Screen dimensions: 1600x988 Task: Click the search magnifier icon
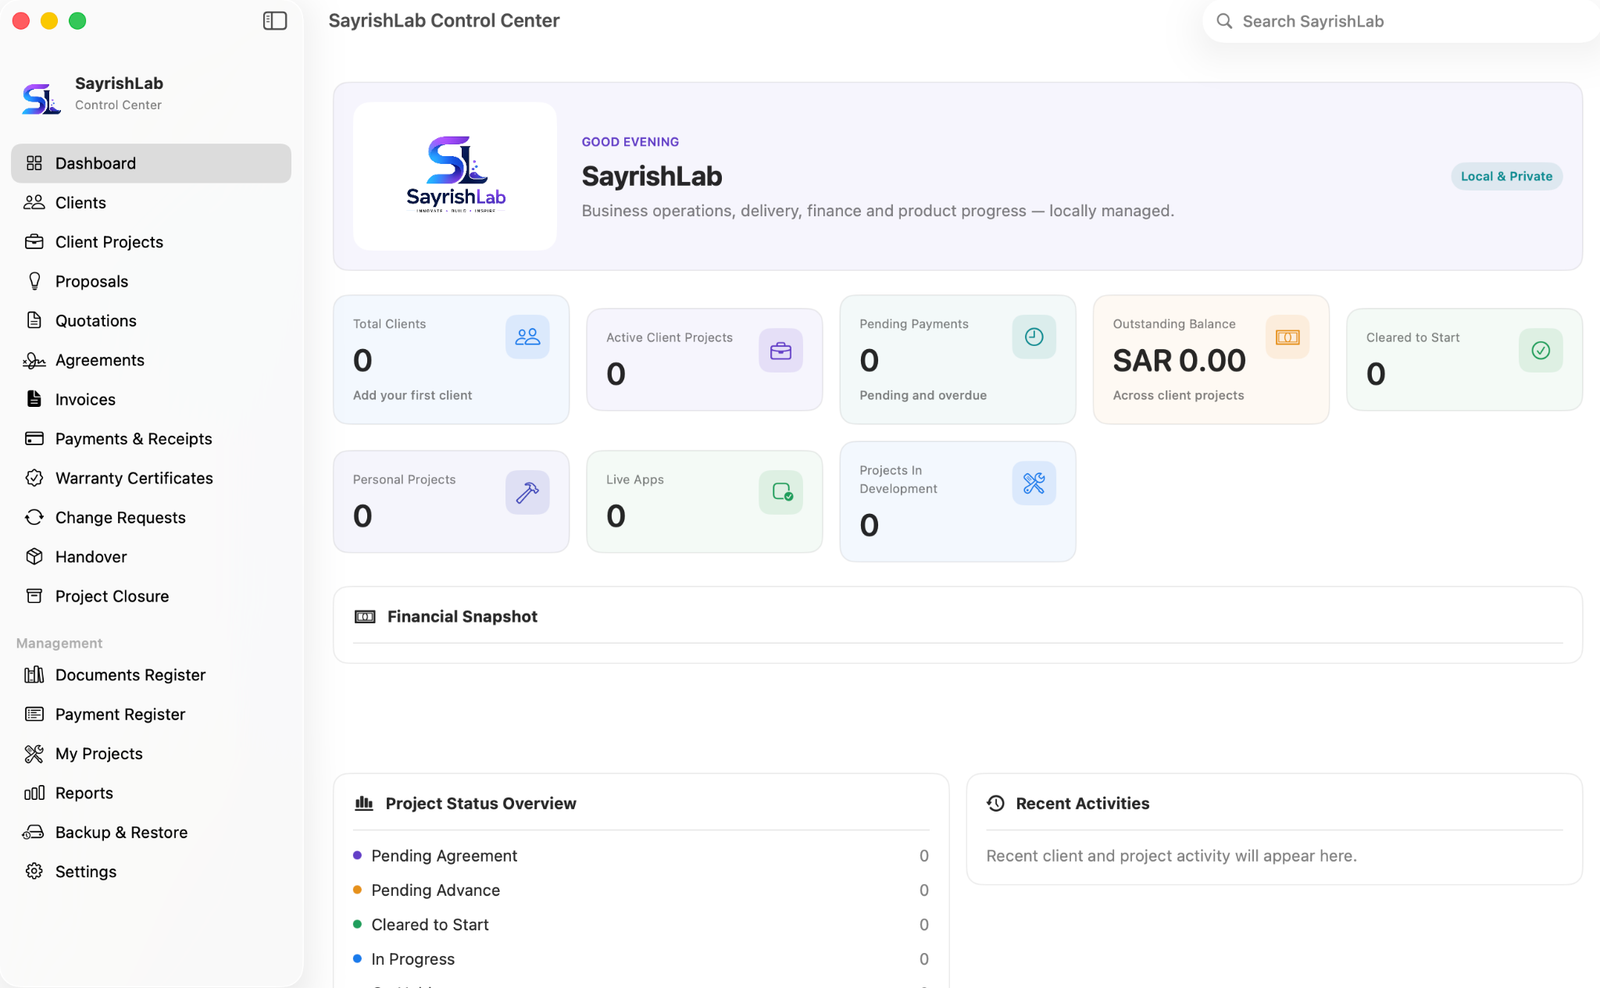pos(1224,21)
